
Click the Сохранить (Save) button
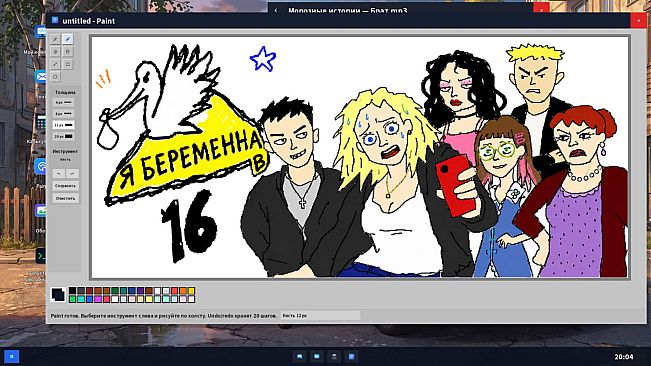click(x=65, y=186)
